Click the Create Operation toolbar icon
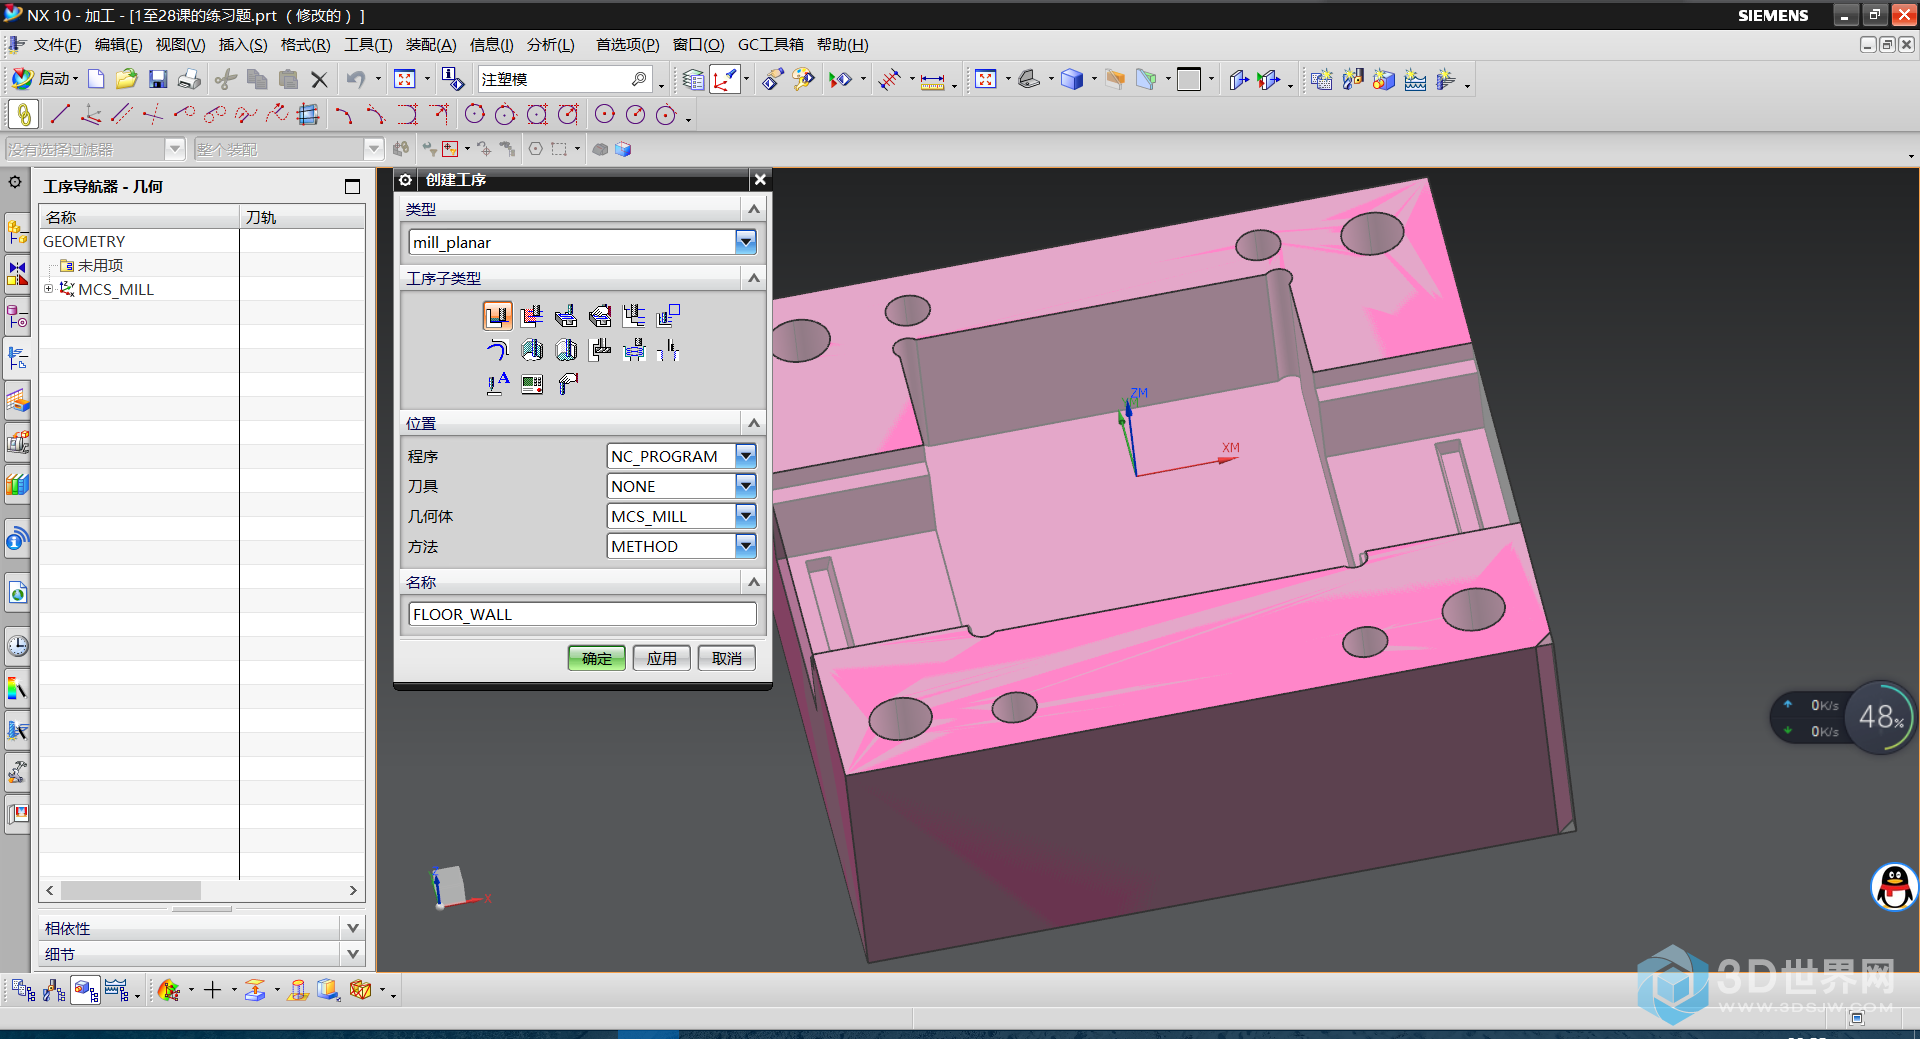This screenshot has height=1039, width=1920. click(1445, 80)
